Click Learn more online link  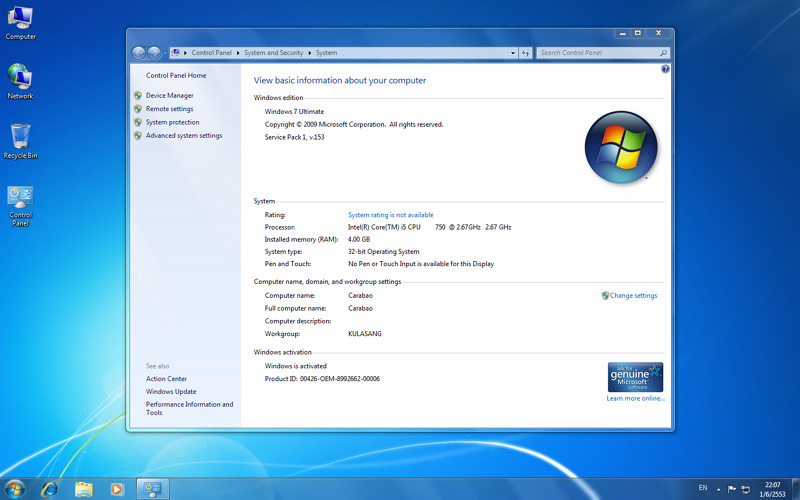[x=636, y=398]
